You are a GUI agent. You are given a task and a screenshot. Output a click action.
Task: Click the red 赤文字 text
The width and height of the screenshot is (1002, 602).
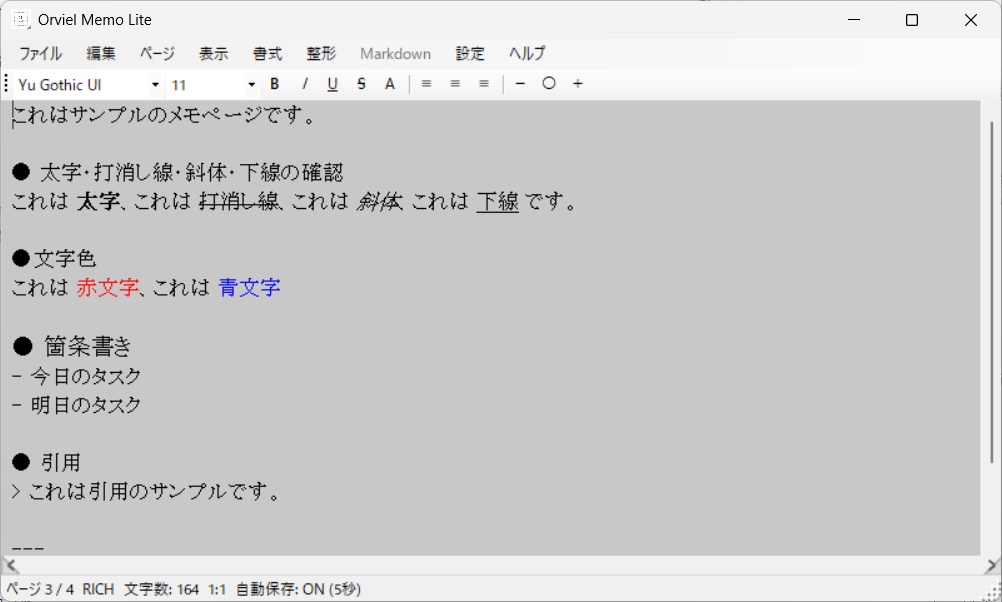[107, 288]
